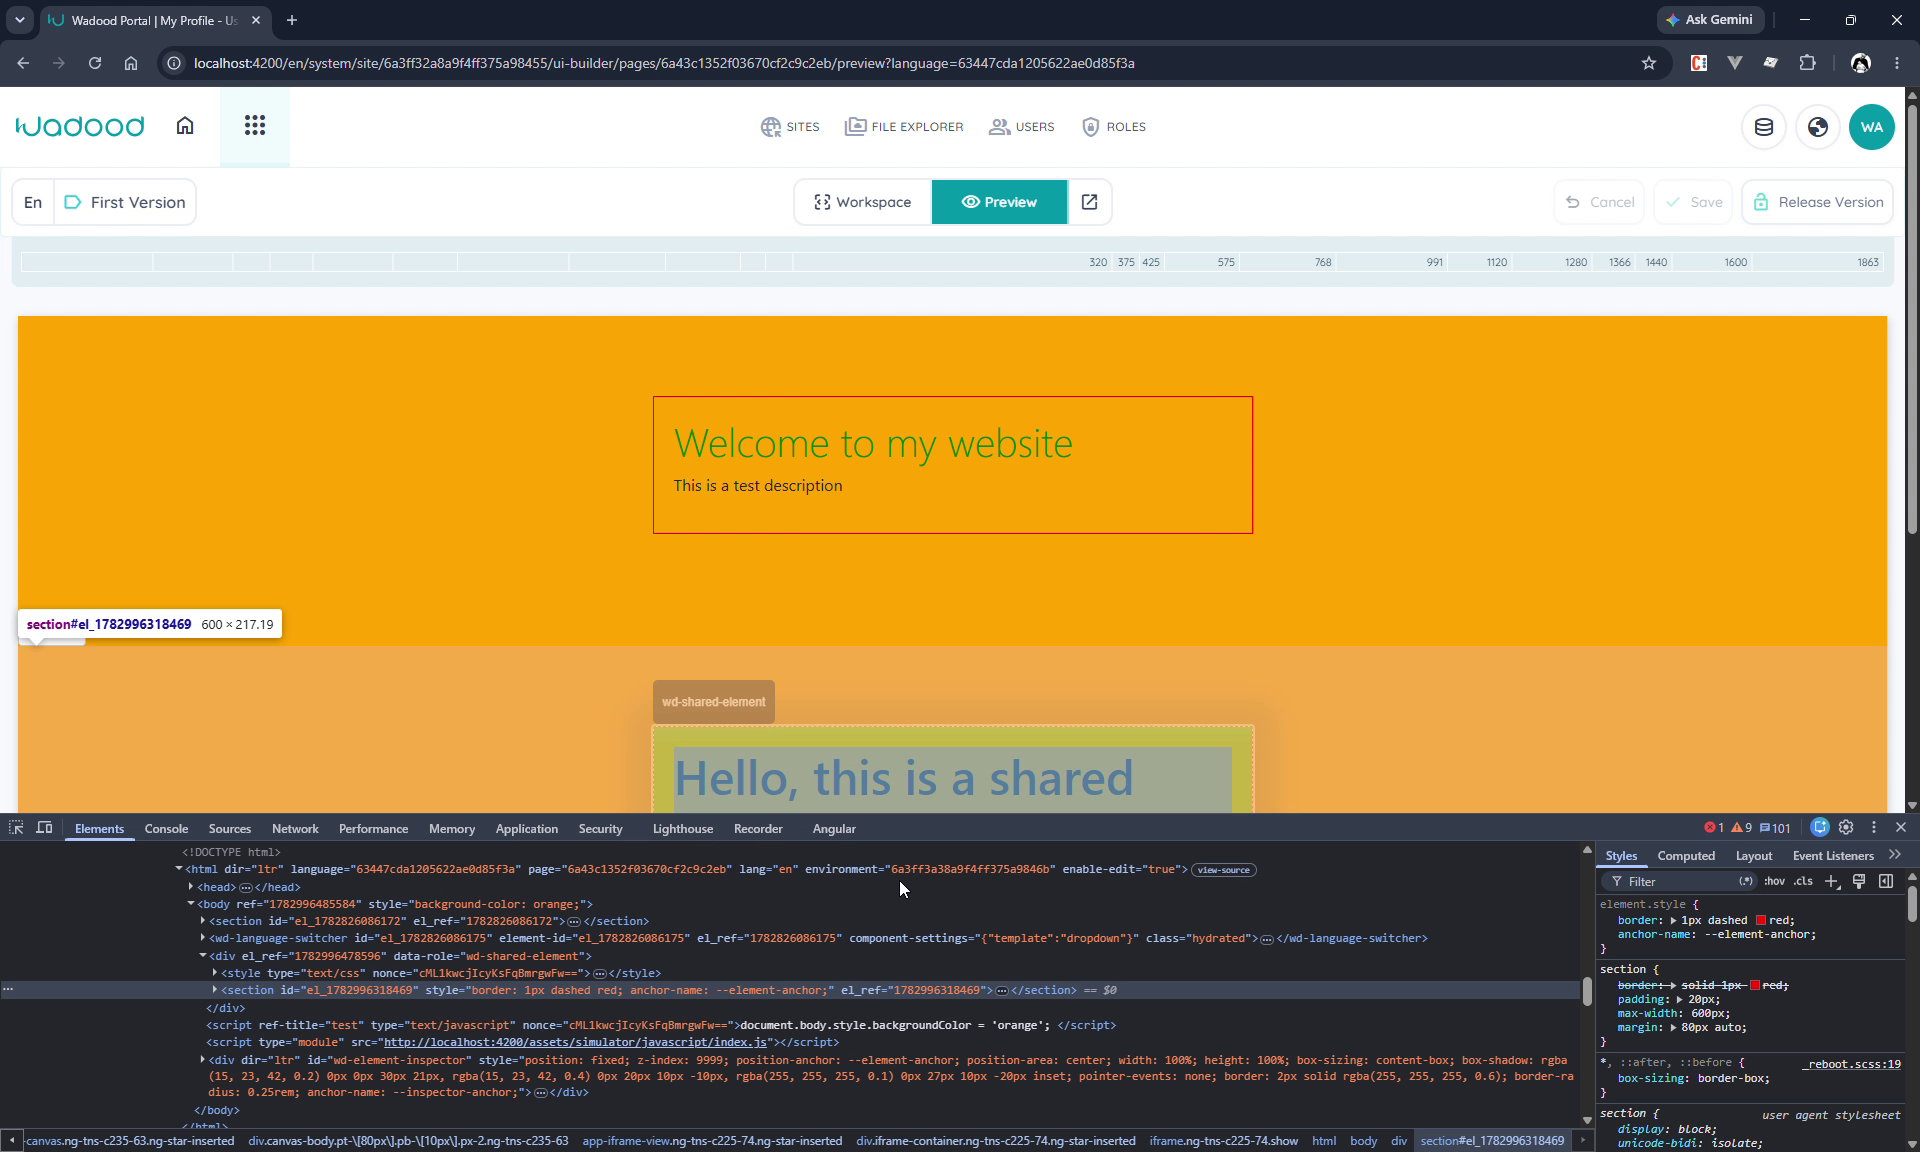The width and height of the screenshot is (1920, 1152).
Task: Click the view-source badge
Action: pos(1223,870)
